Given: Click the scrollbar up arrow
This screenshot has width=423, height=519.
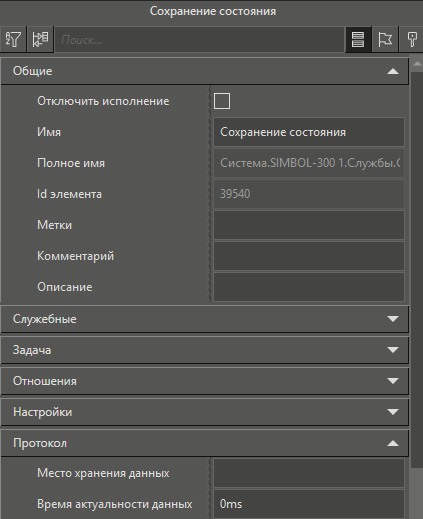Looking at the screenshot, I should pos(417,64).
